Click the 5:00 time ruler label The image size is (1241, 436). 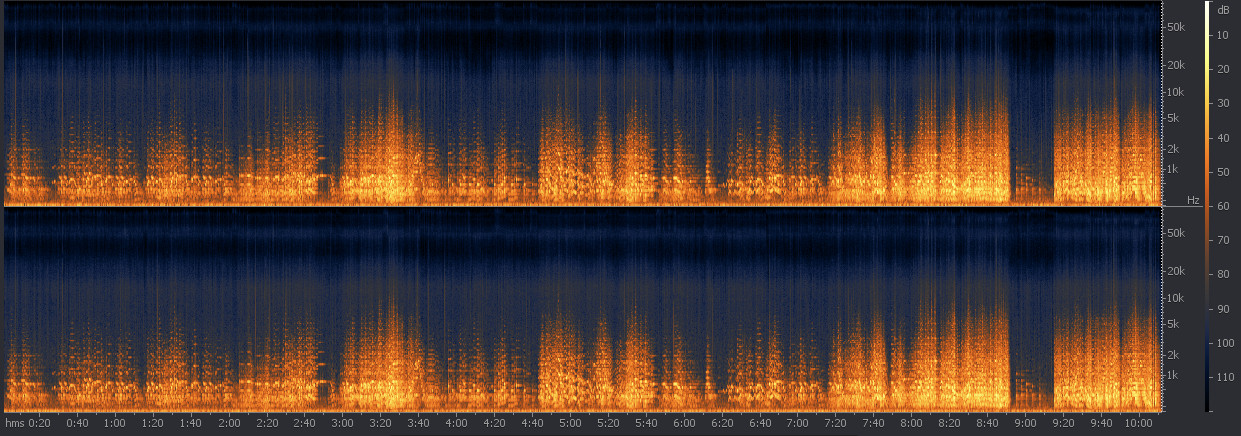click(x=570, y=424)
